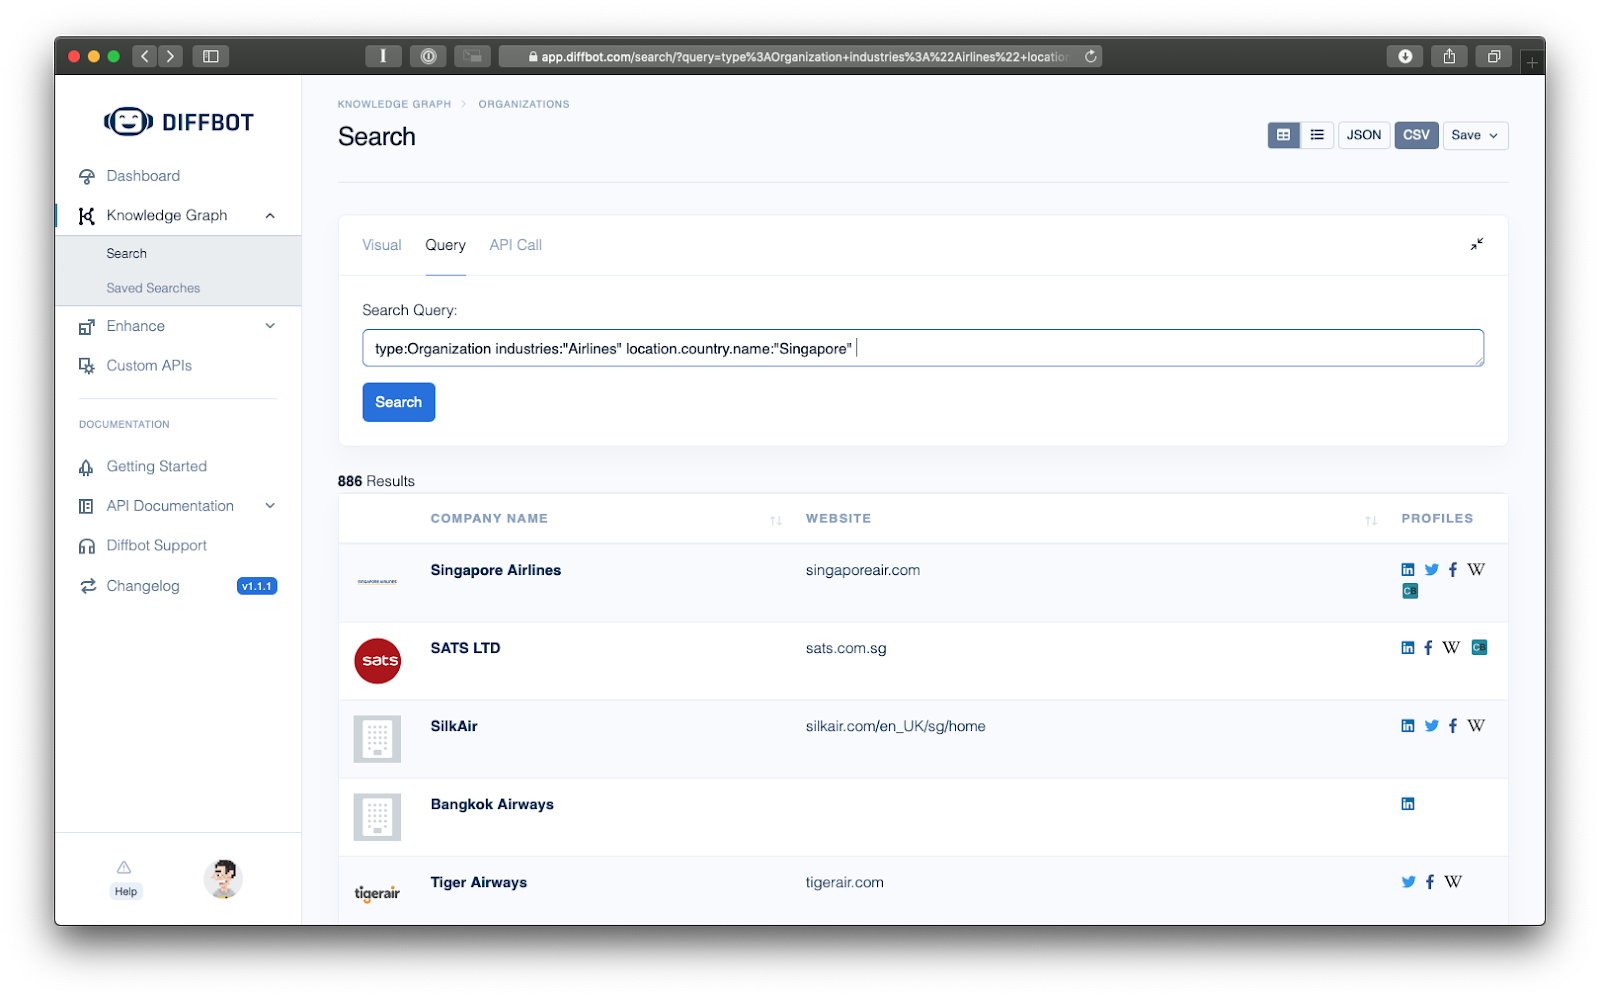Image resolution: width=1600 pixels, height=998 pixels.
Task: Open Bangkok Airways LinkedIn profile
Action: click(x=1408, y=804)
